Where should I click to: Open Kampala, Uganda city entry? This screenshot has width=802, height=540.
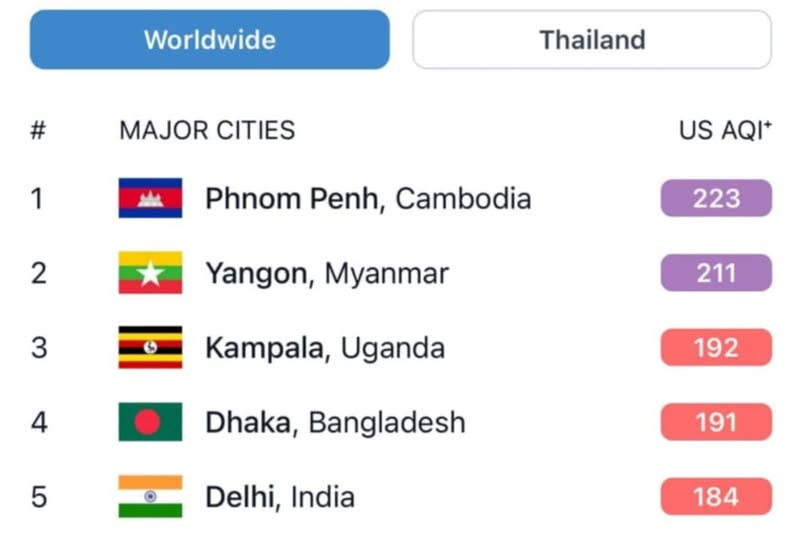tap(325, 348)
